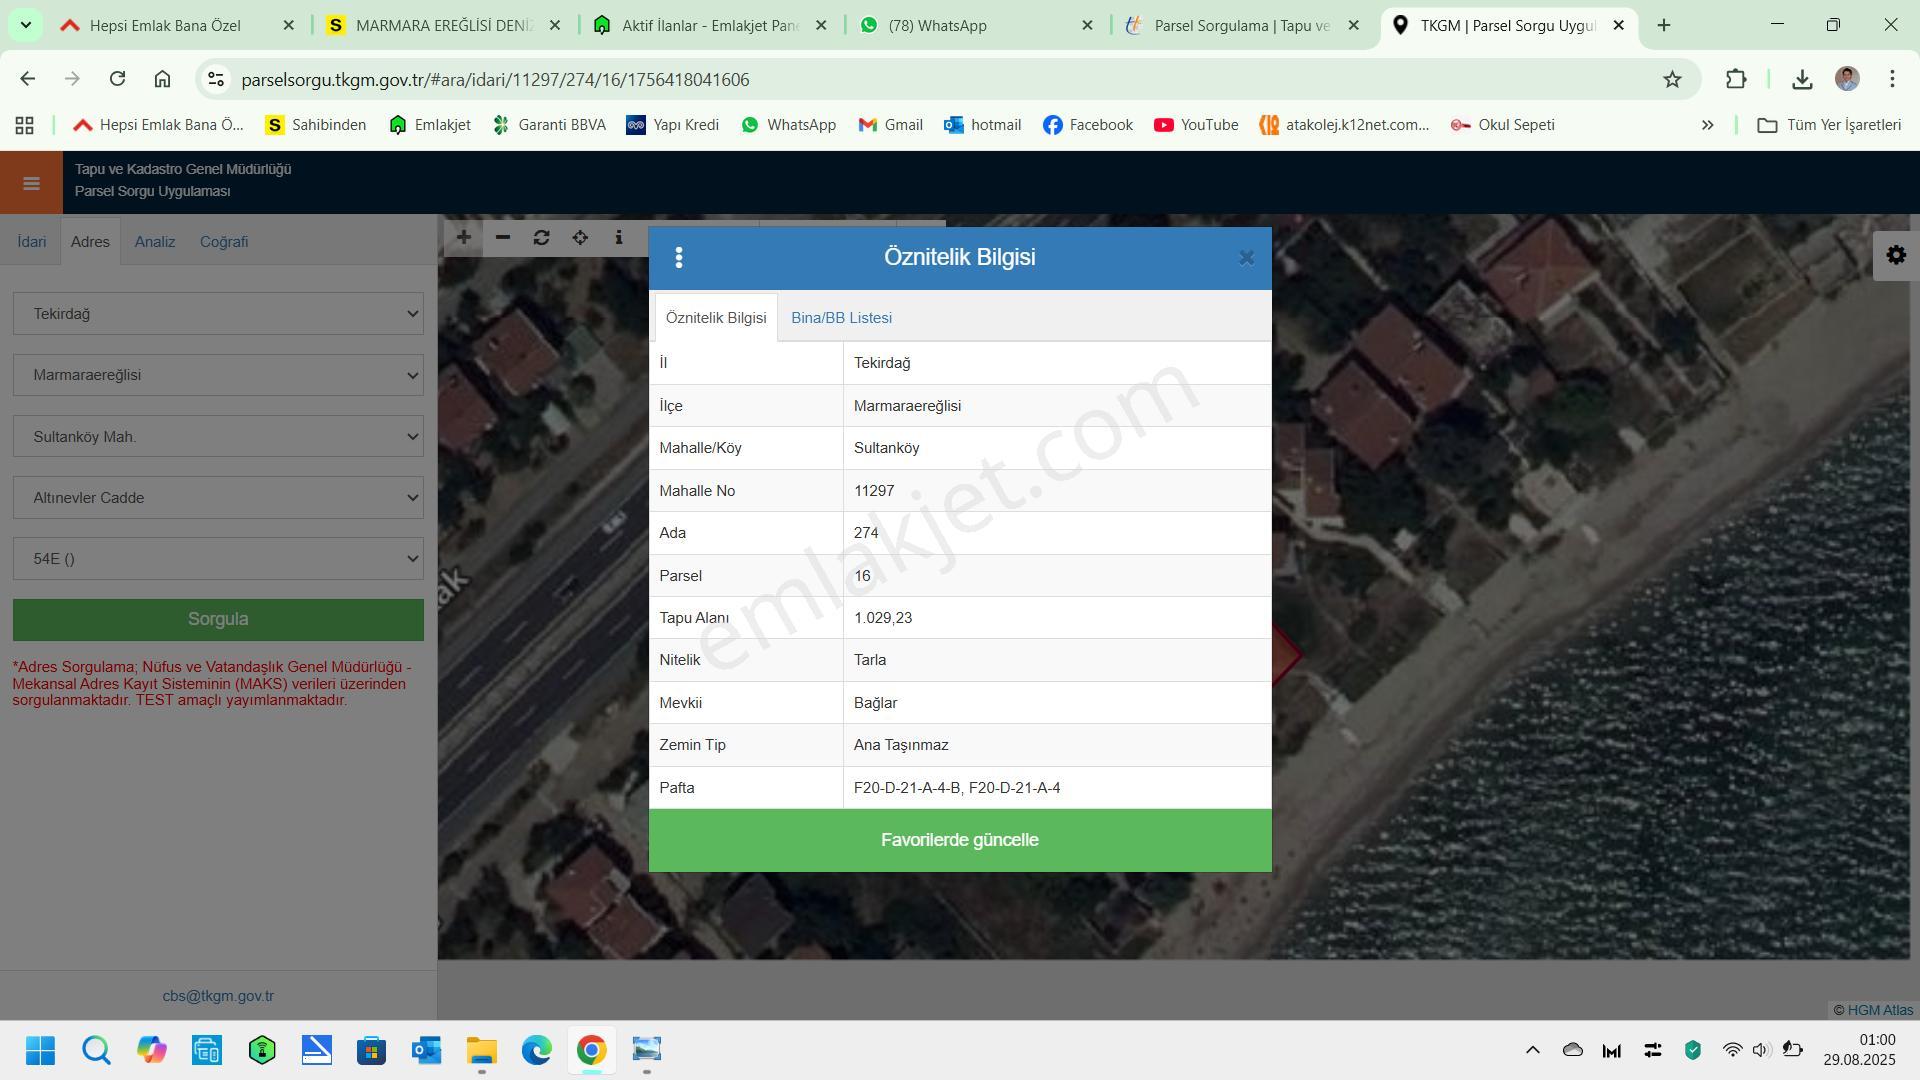Image resolution: width=1920 pixels, height=1080 pixels.
Task: Close the Öznitelik Bilgisi dialog
Action: click(1246, 258)
